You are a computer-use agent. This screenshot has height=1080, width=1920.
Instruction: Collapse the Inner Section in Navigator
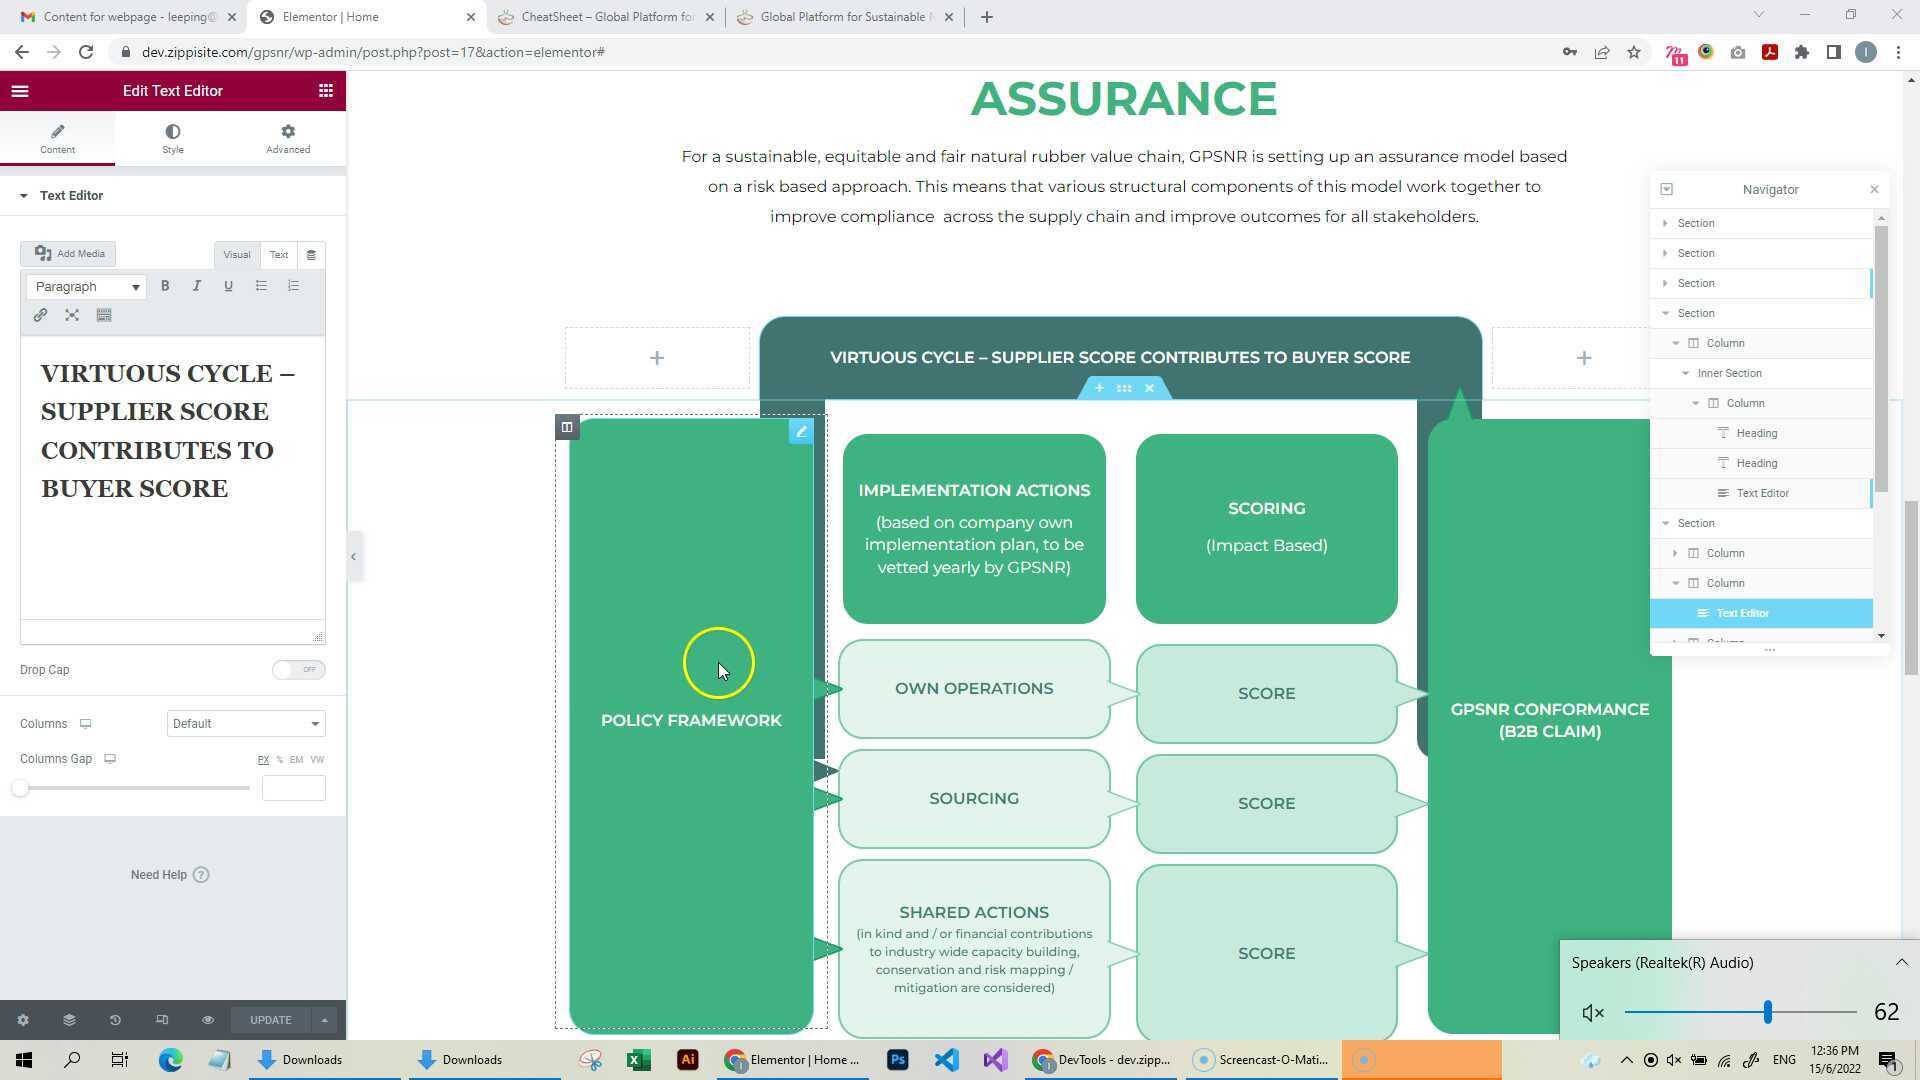click(x=1685, y=373)
